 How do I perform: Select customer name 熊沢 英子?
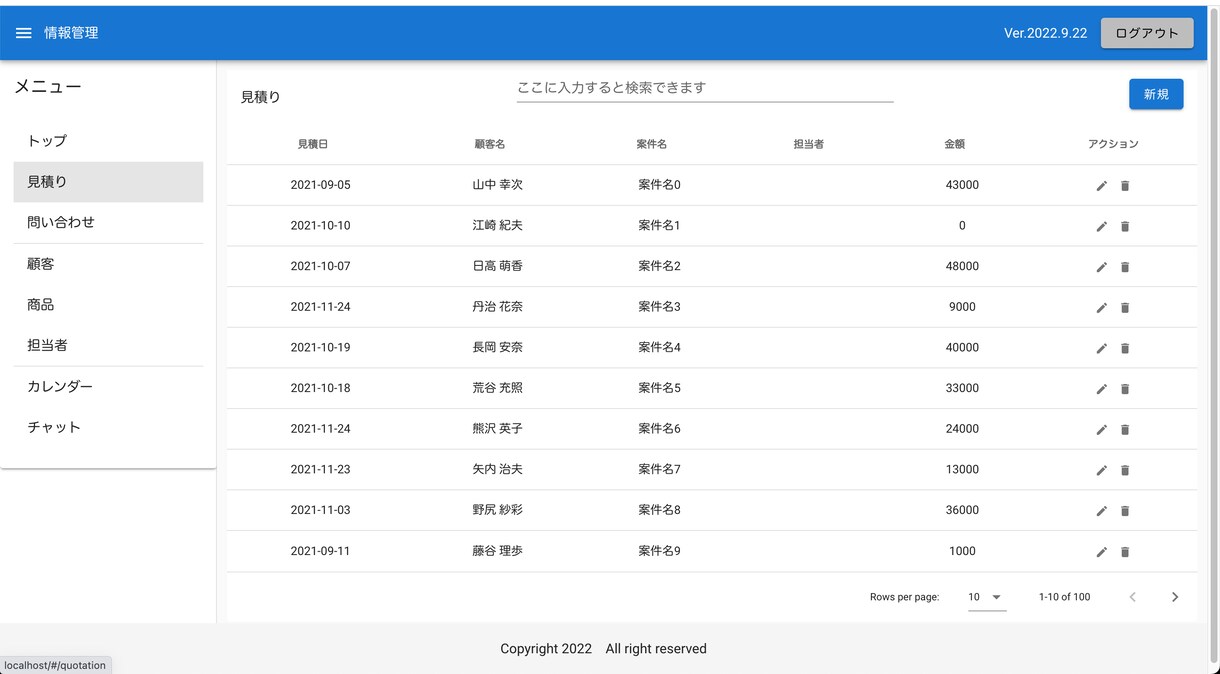click(497, 429)
